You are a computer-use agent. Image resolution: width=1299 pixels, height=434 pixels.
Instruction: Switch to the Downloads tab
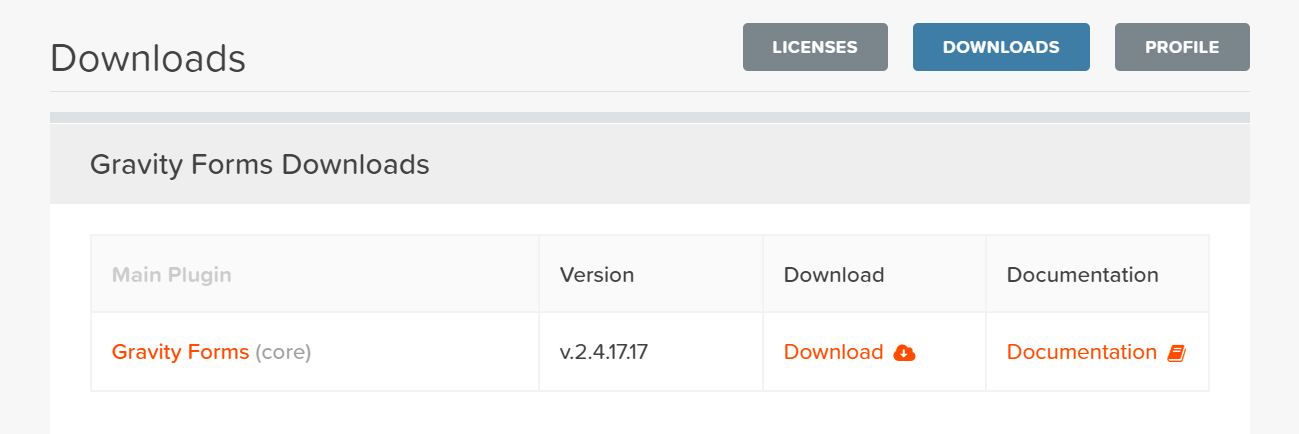tap(1001, 47)
